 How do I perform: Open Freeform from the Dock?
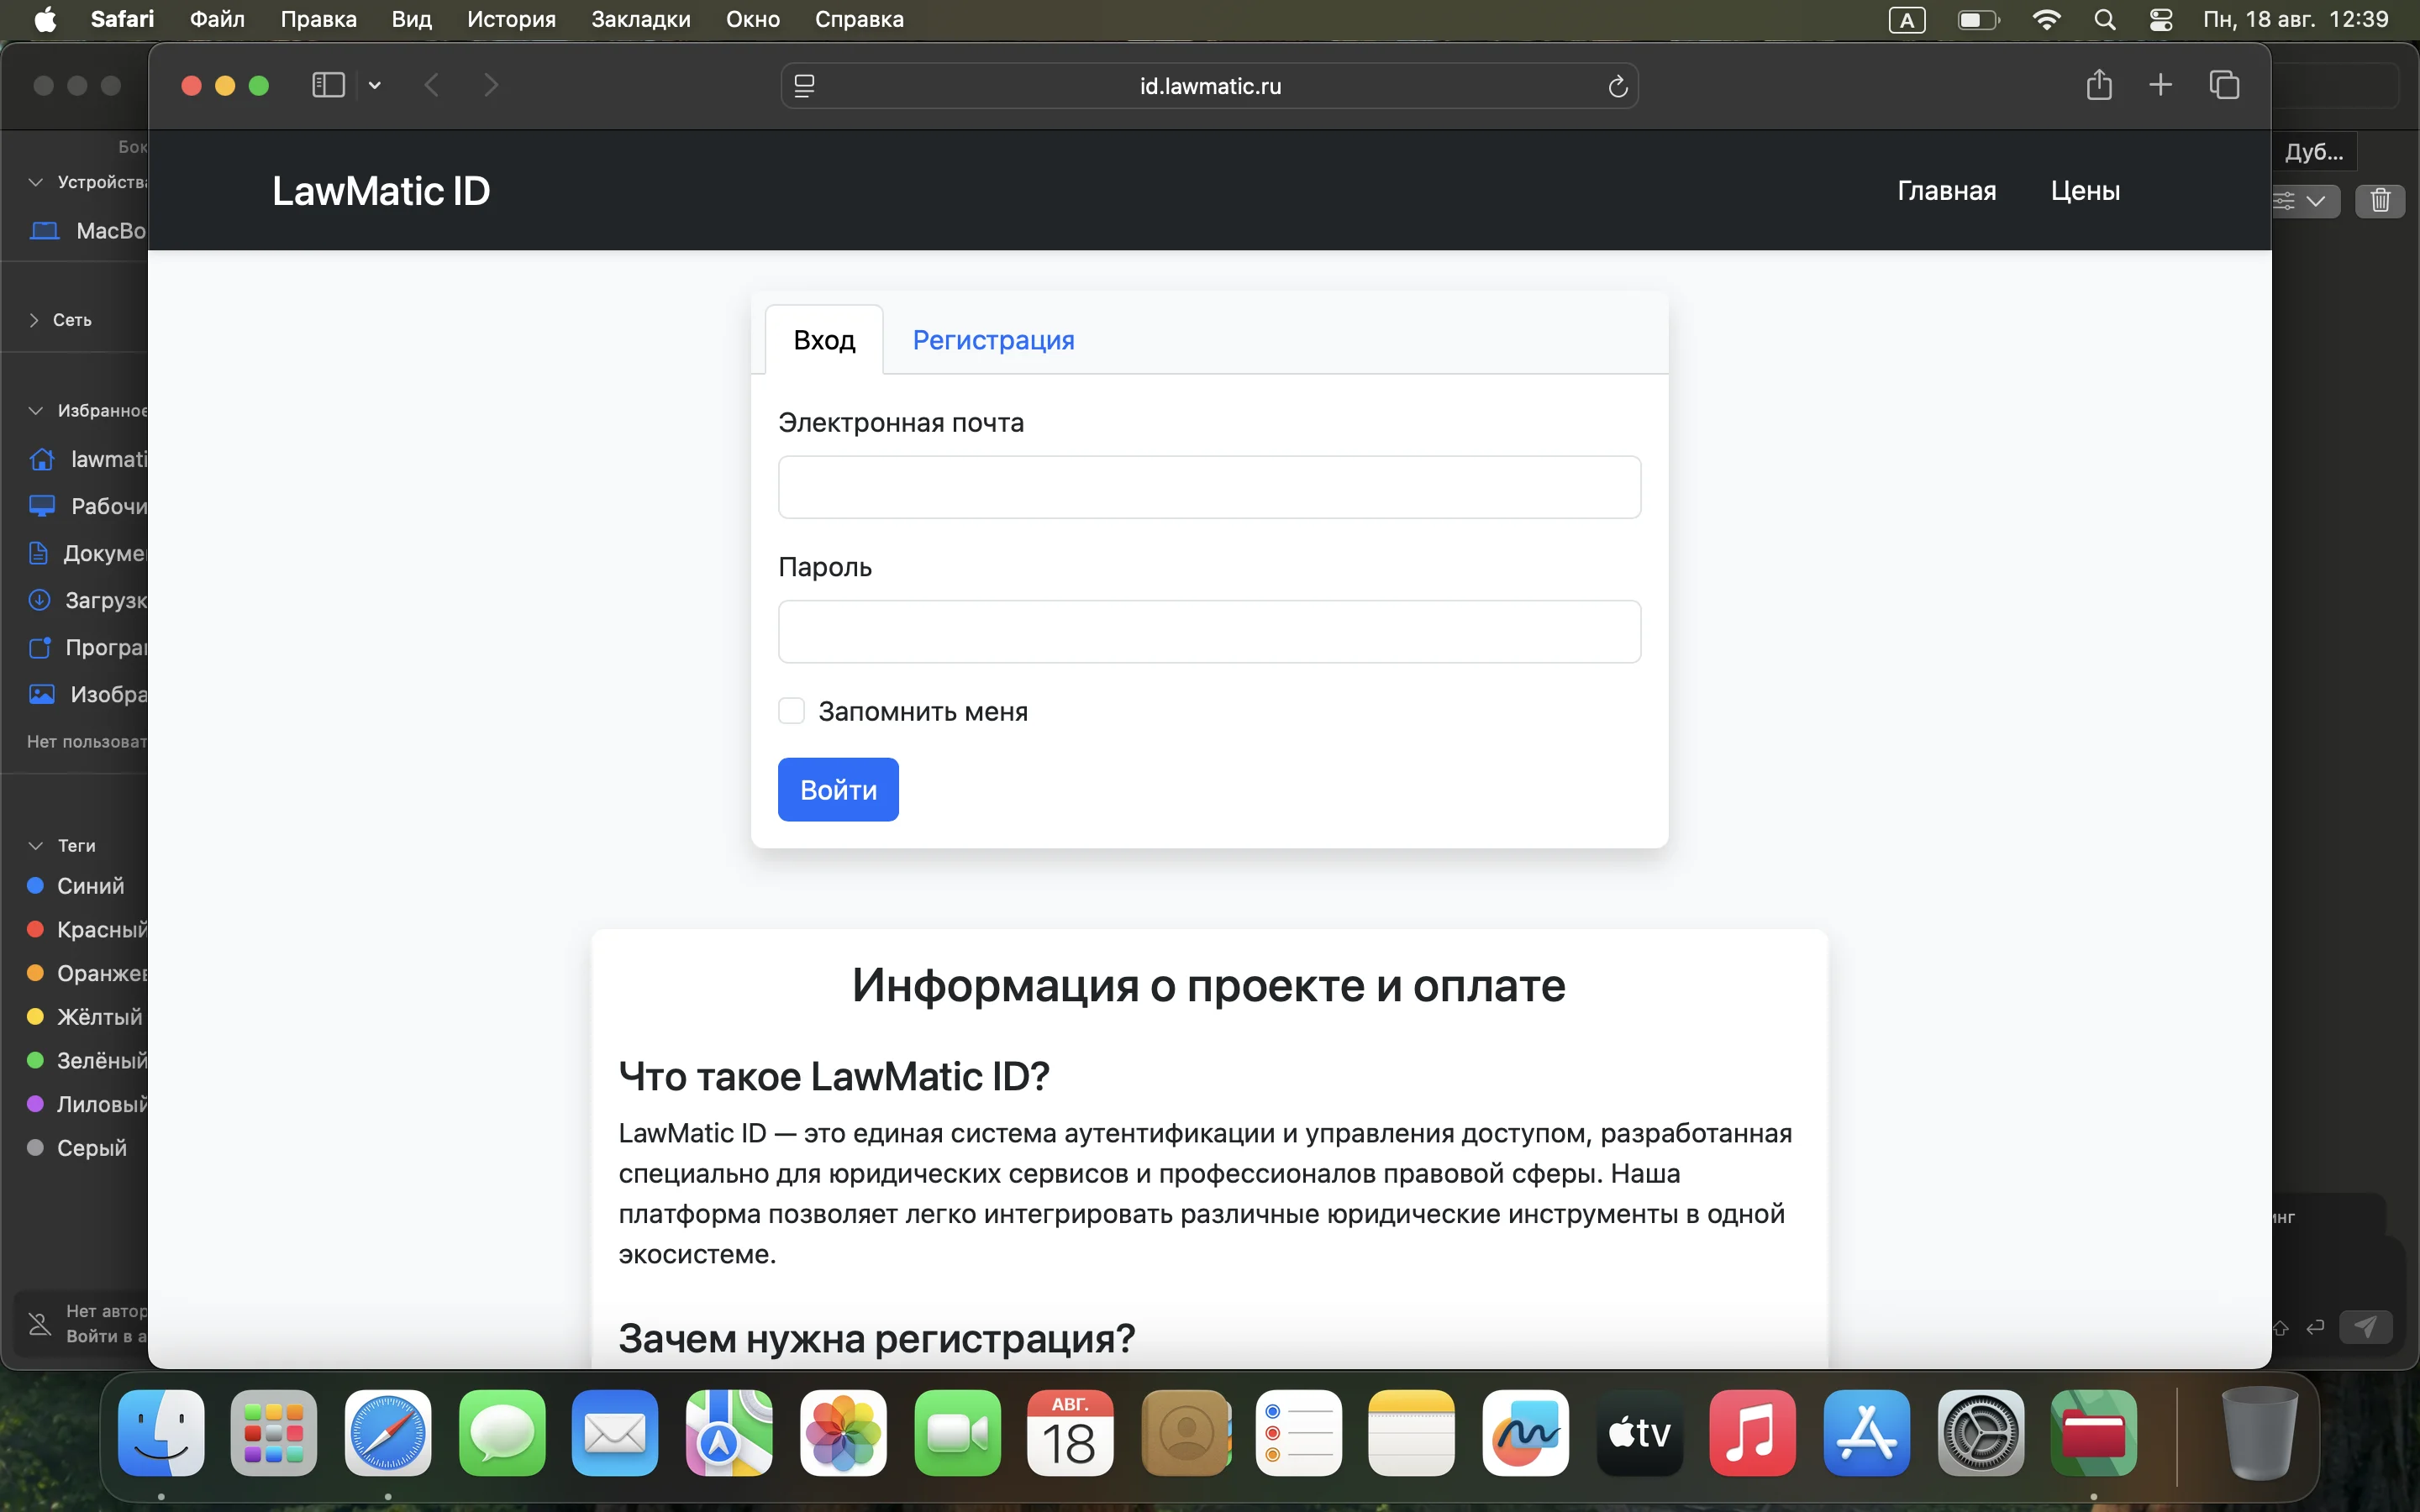(1525, 1433)
